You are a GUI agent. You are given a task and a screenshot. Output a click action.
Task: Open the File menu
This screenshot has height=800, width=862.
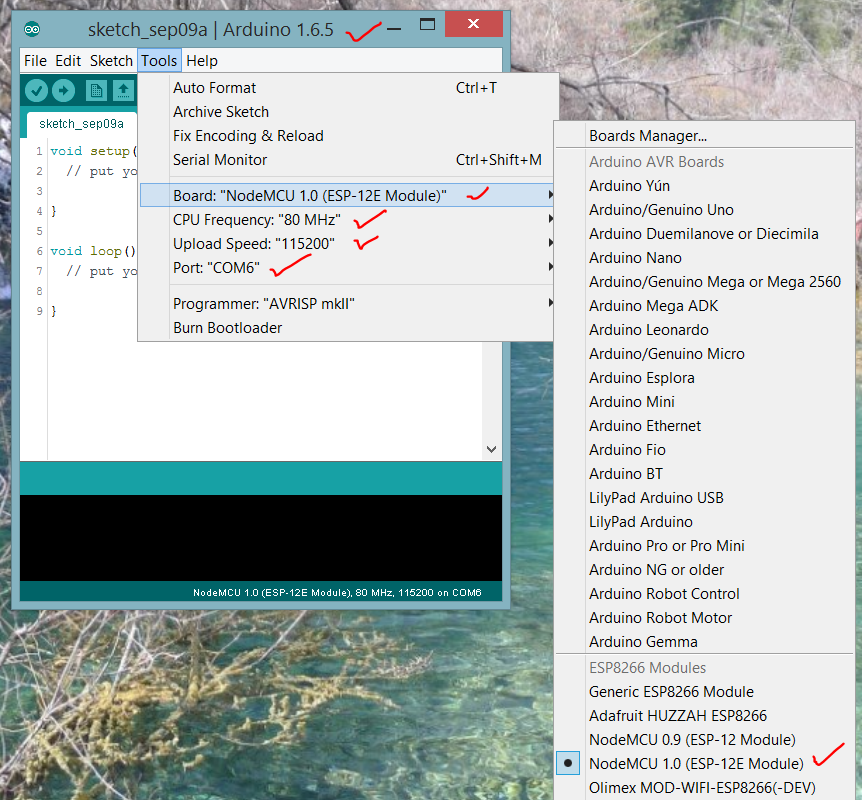tap(35, 60)
